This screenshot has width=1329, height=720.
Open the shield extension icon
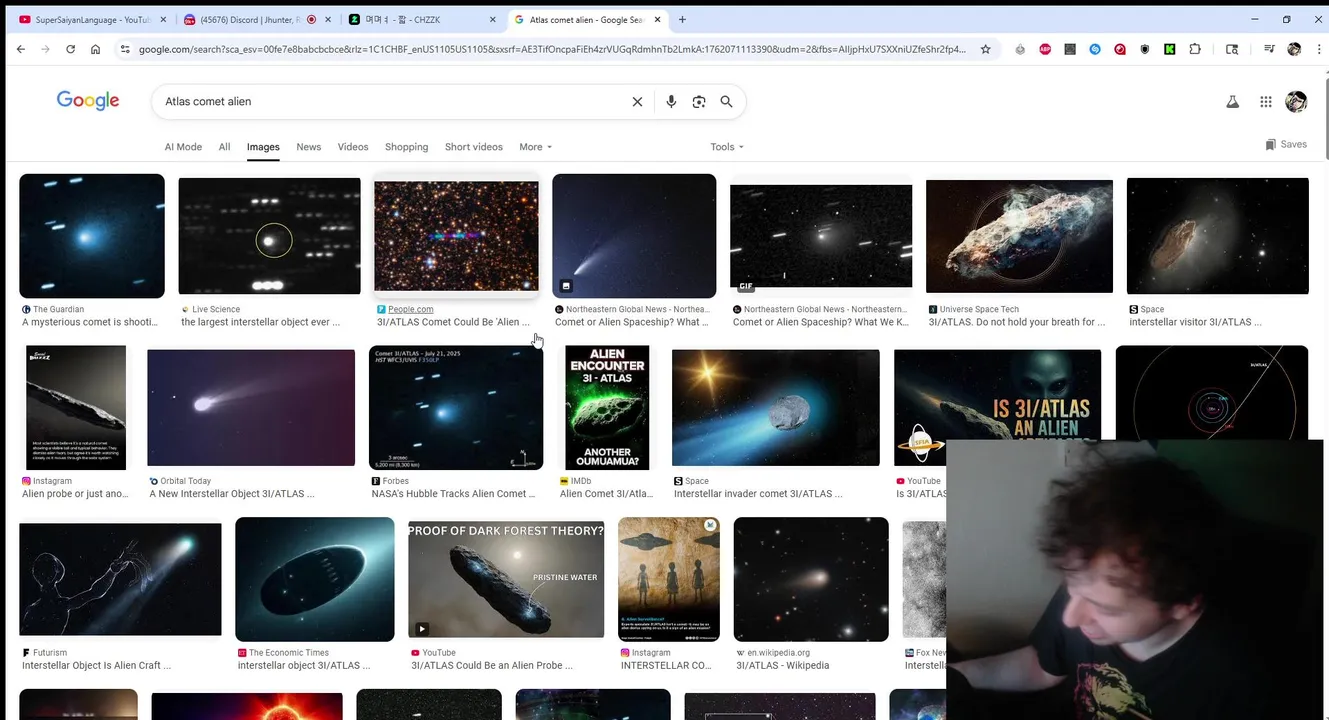1145,49
